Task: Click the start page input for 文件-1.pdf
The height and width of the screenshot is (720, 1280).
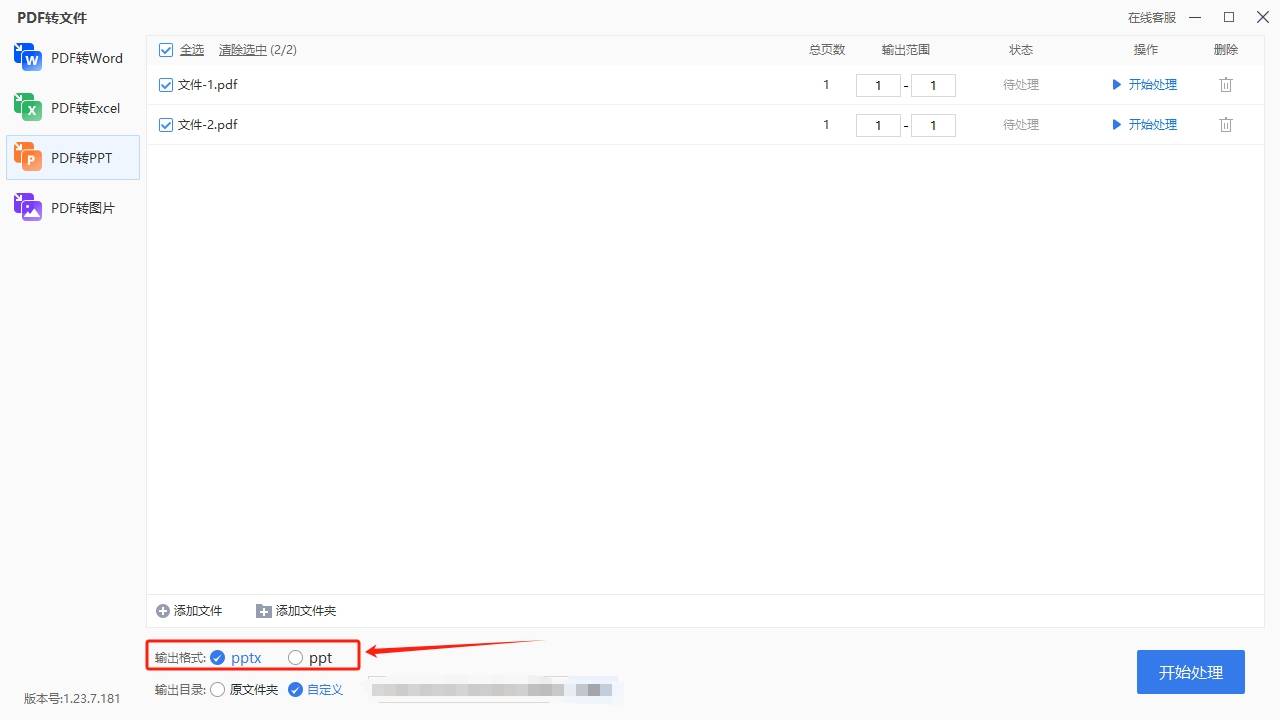Action: pos(878,85)
